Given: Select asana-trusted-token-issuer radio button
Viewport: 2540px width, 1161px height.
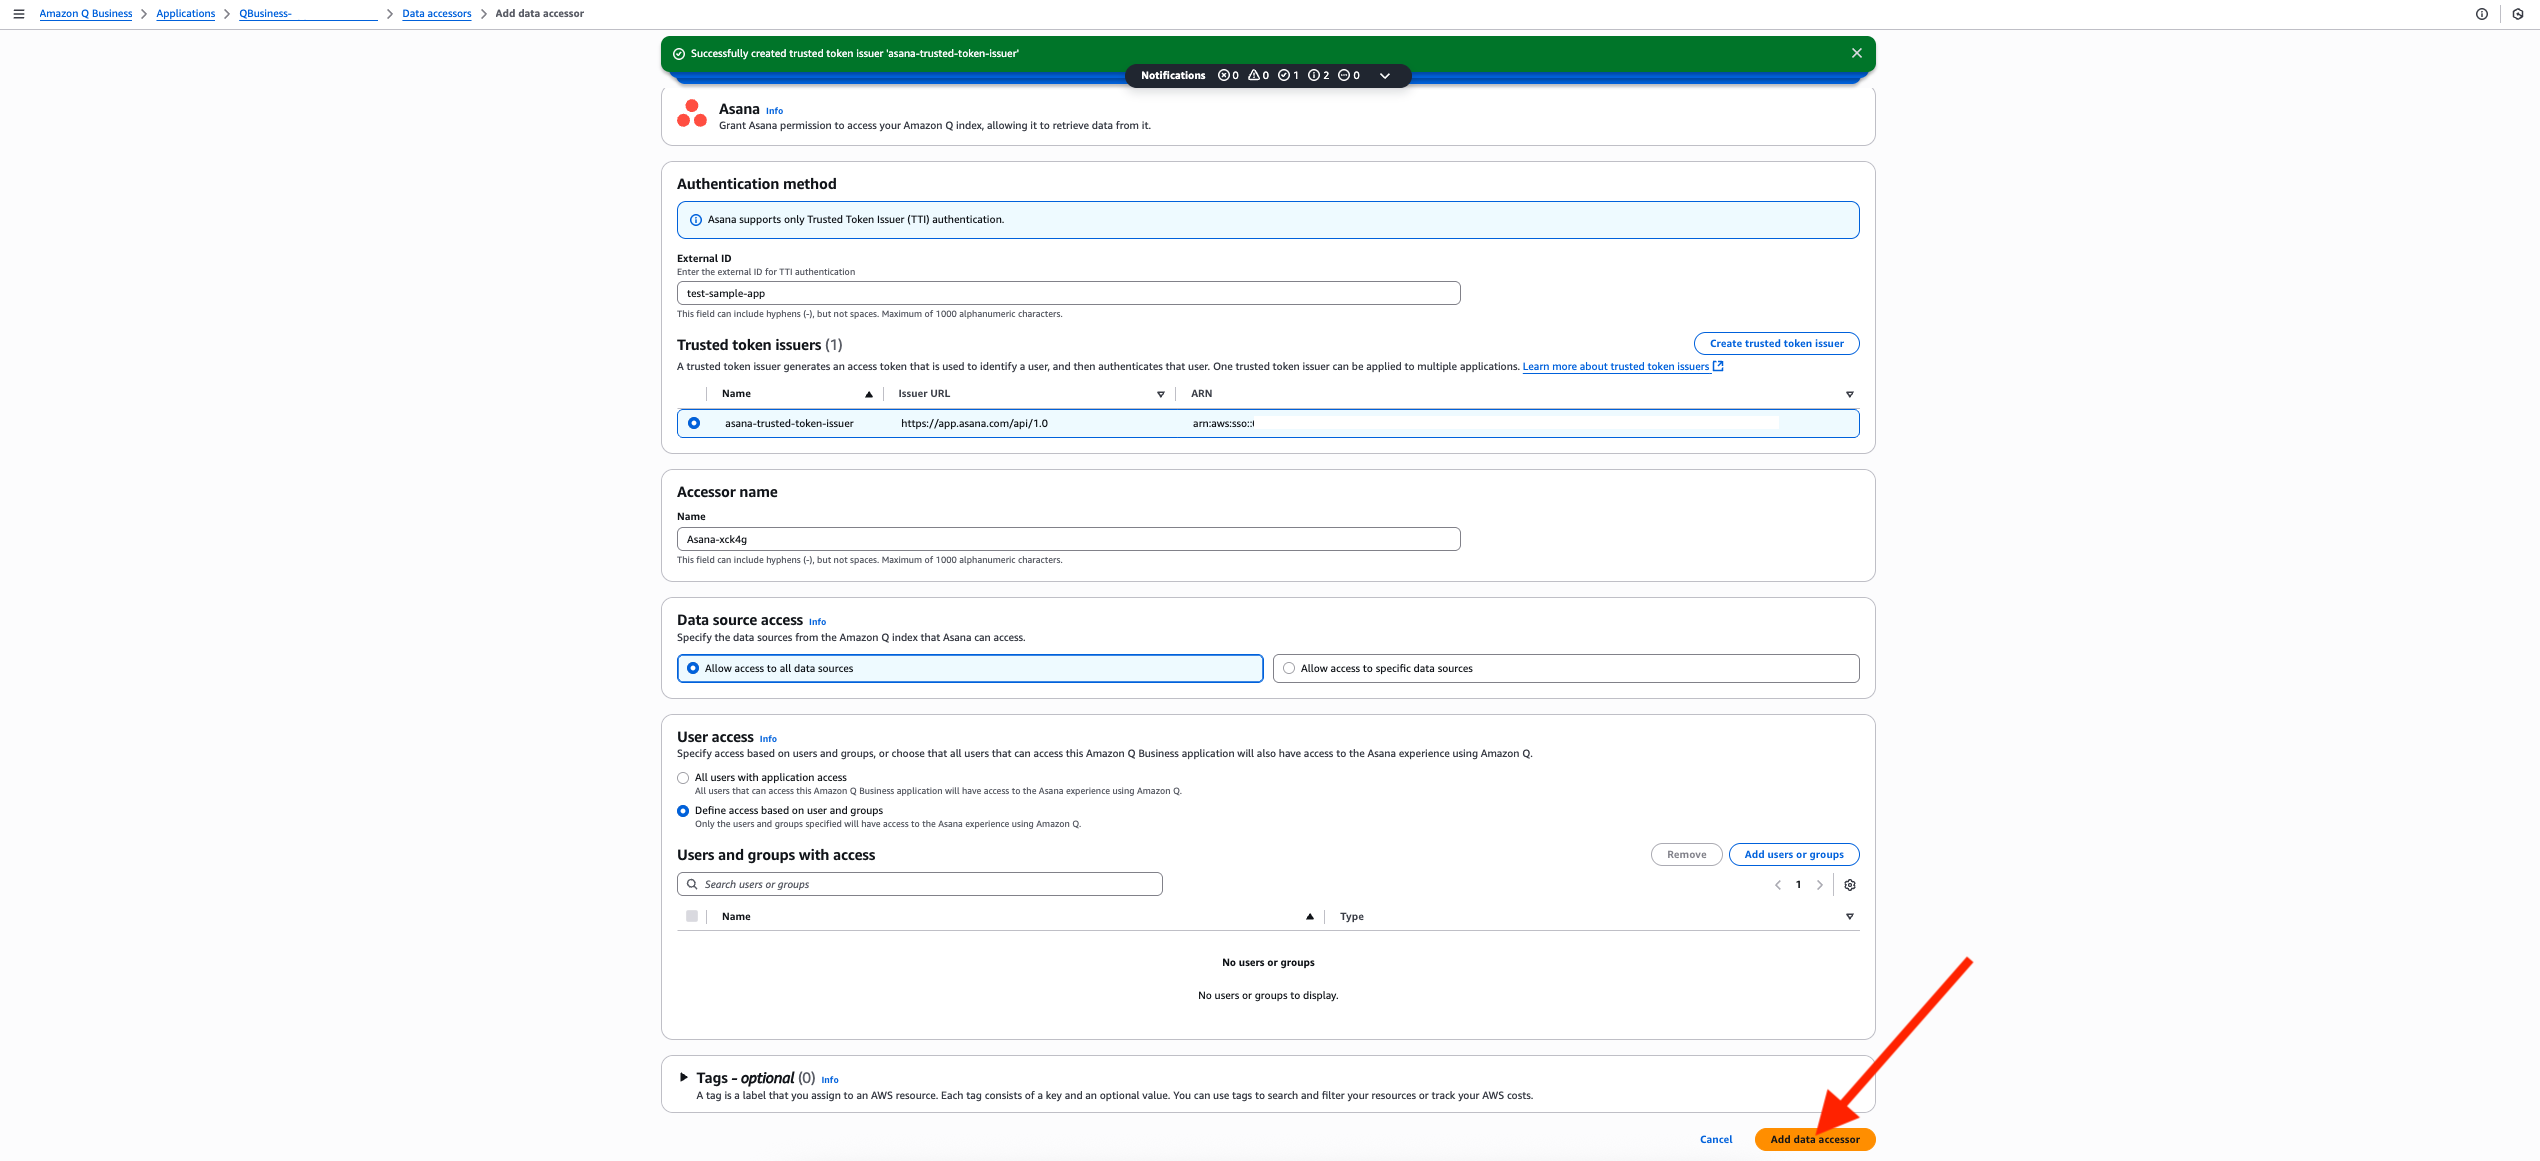Looking at the screenshot, I should [x=694, y=423].
